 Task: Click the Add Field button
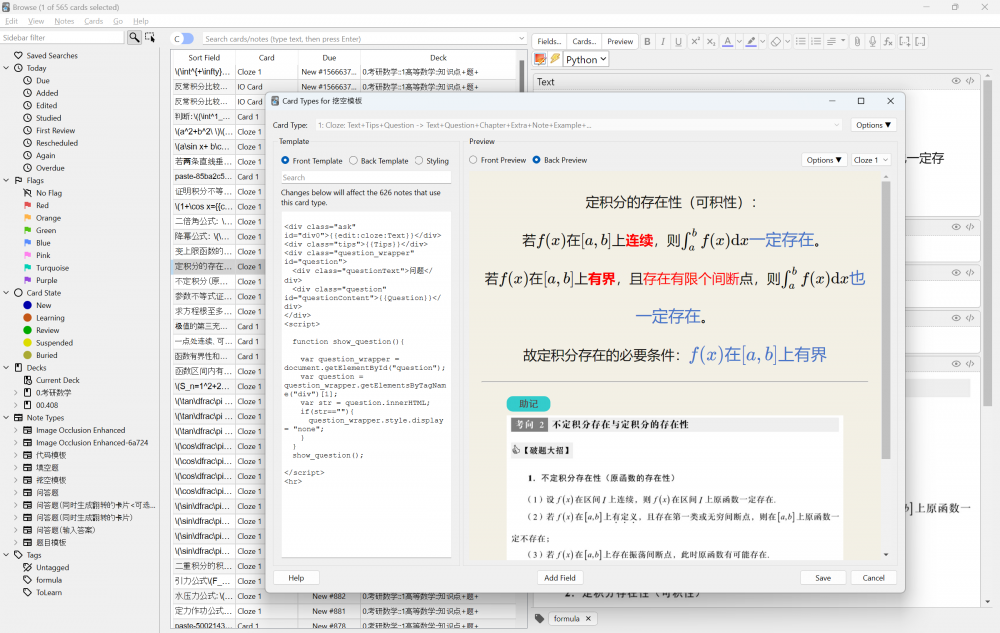[x=559, y=578]
